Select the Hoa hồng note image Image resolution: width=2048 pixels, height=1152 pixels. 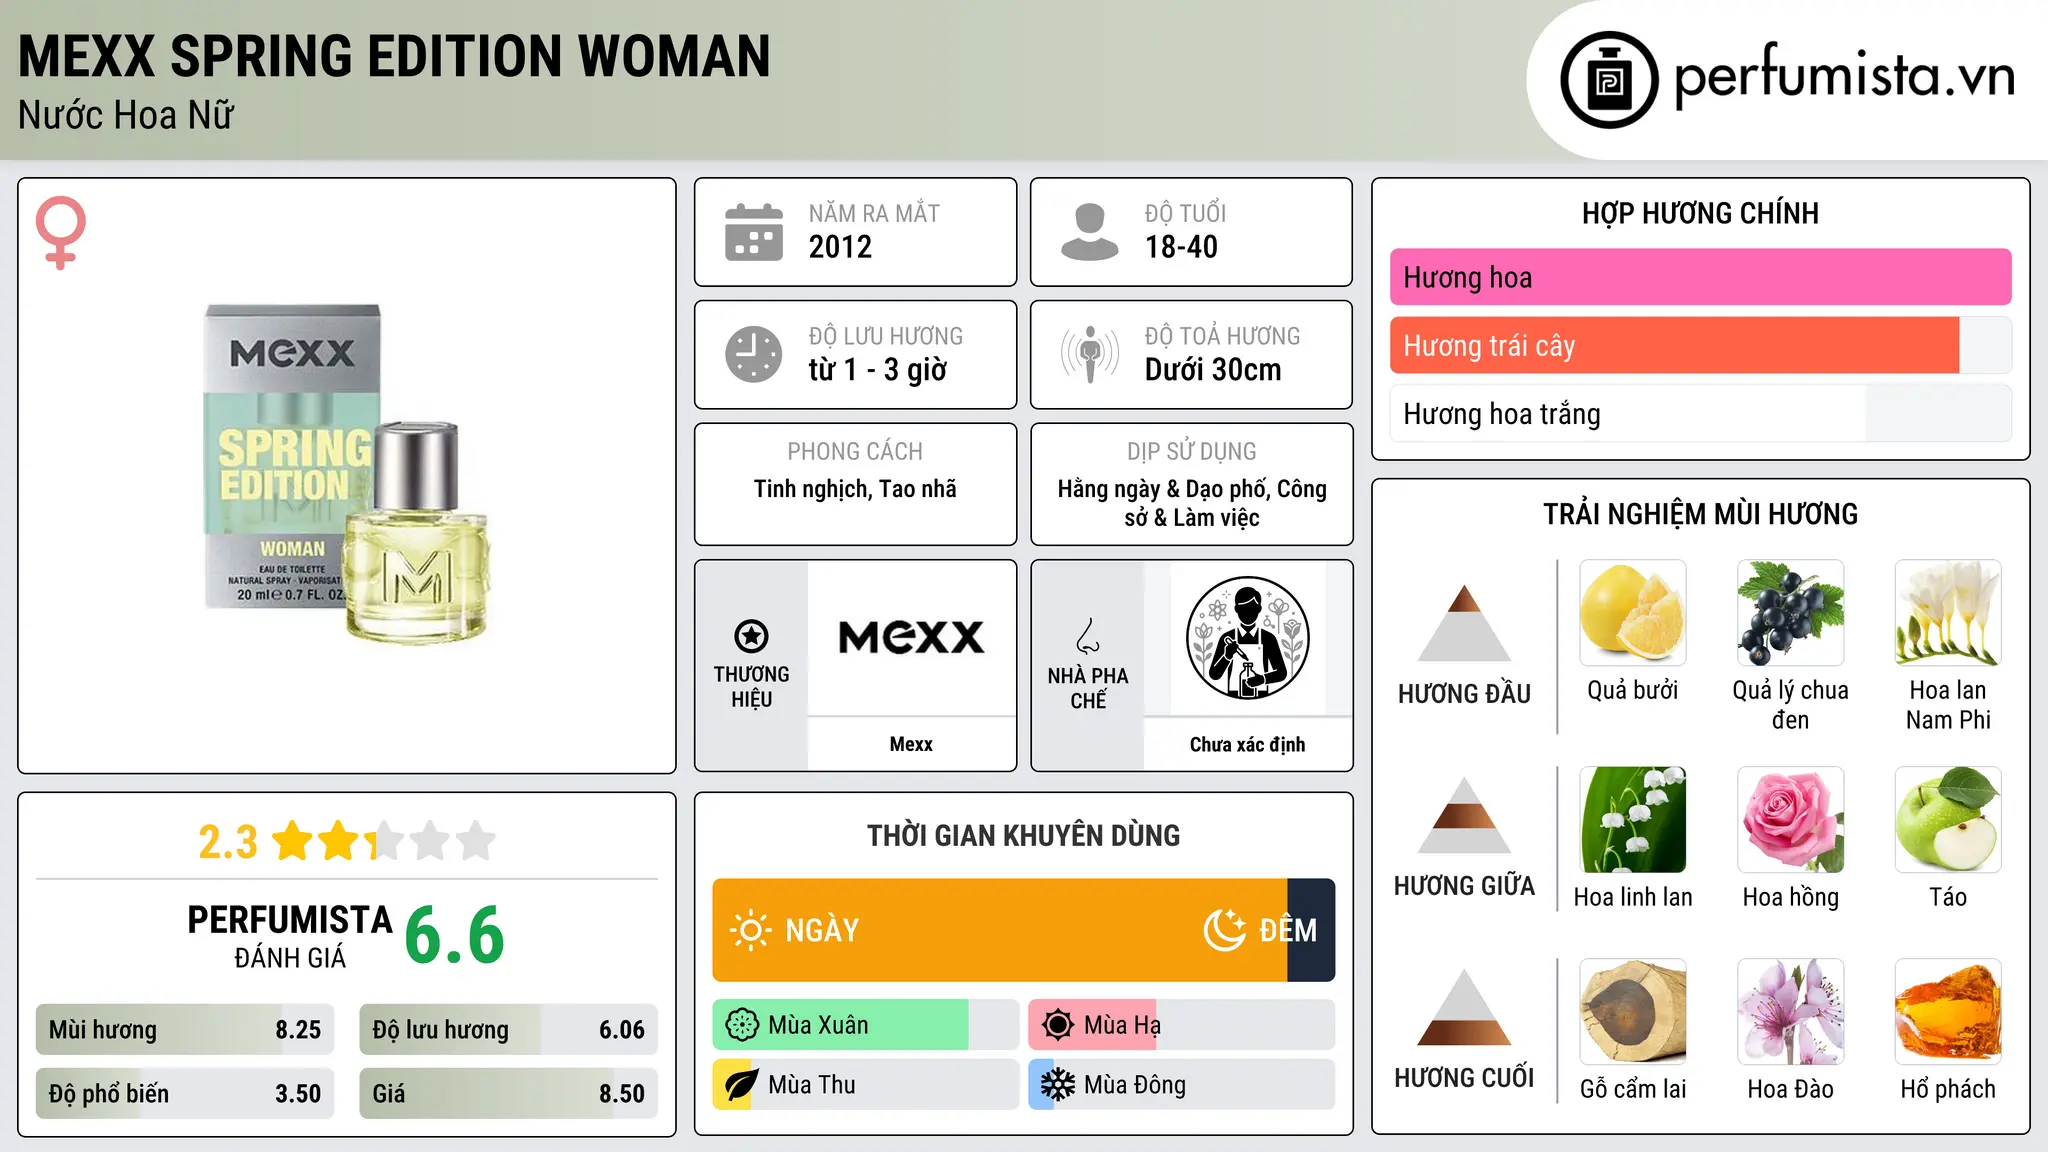pyautogui.click(x=1790, y=820)
